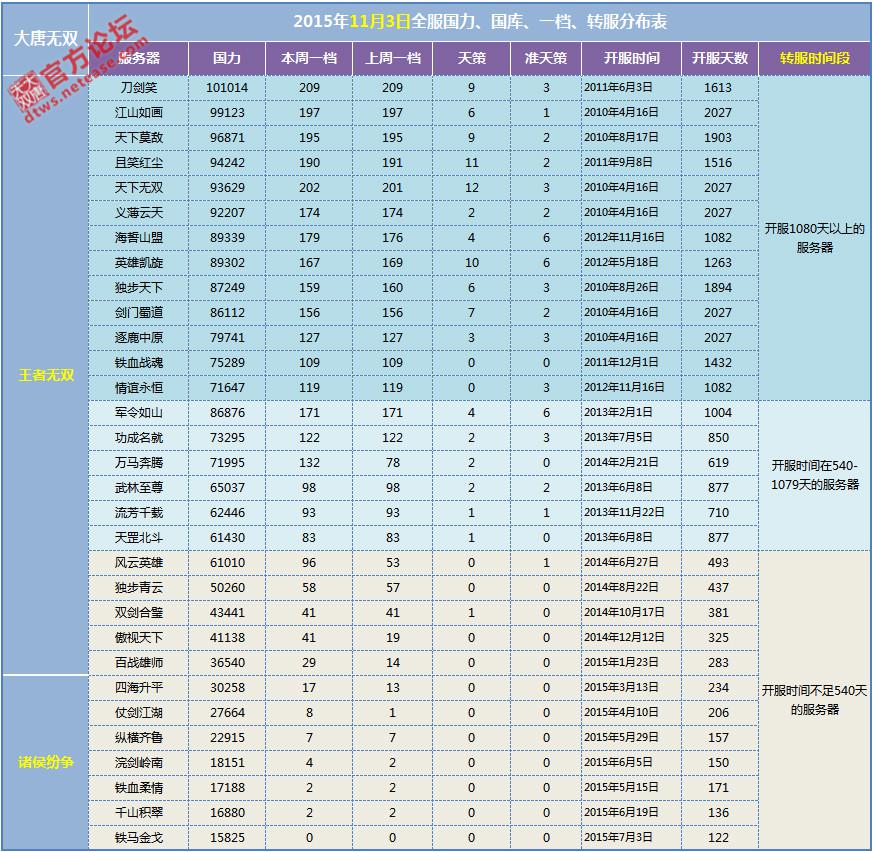This screenshot has width=873, height=852.
Task: Select server name 功成名就
Action: coord(139,438)
